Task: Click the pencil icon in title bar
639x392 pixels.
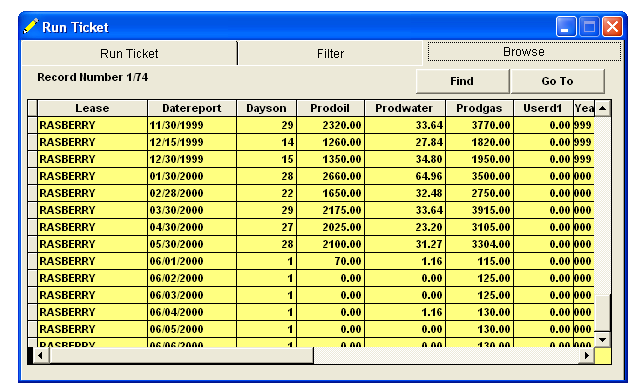Action: tap(31, 26)
